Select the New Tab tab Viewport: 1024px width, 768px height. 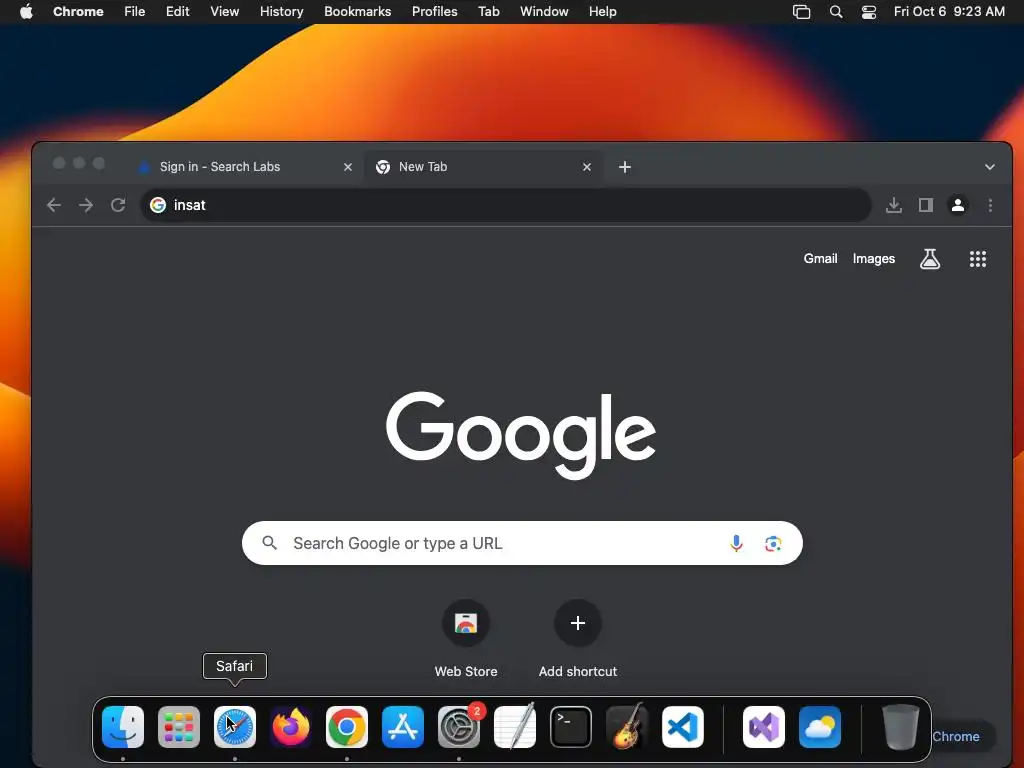pyautogui.click(x=483, y=167)
